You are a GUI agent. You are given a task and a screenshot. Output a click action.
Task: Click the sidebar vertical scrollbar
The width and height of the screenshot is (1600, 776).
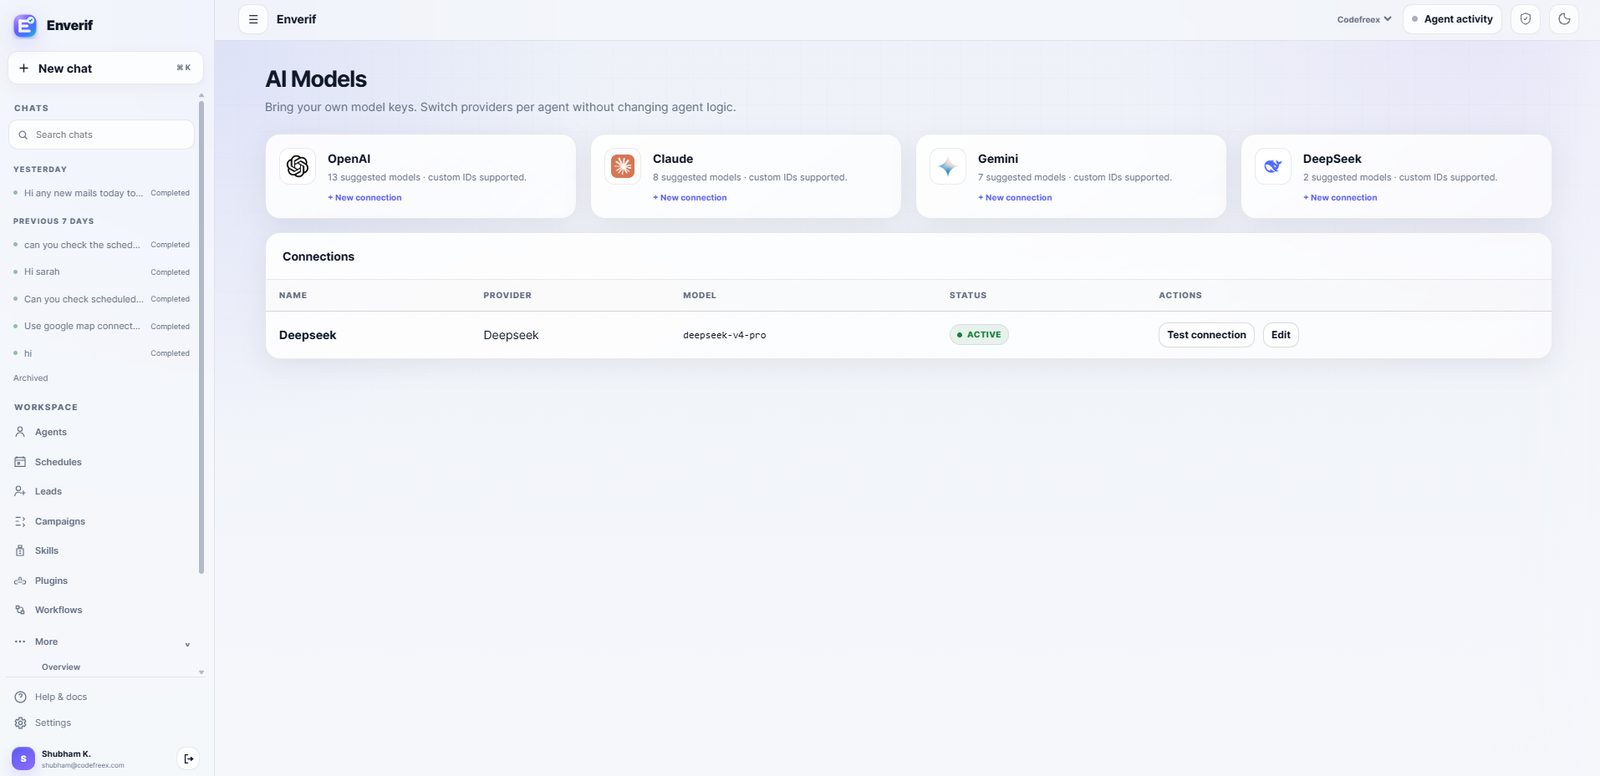tap(201, 336)
